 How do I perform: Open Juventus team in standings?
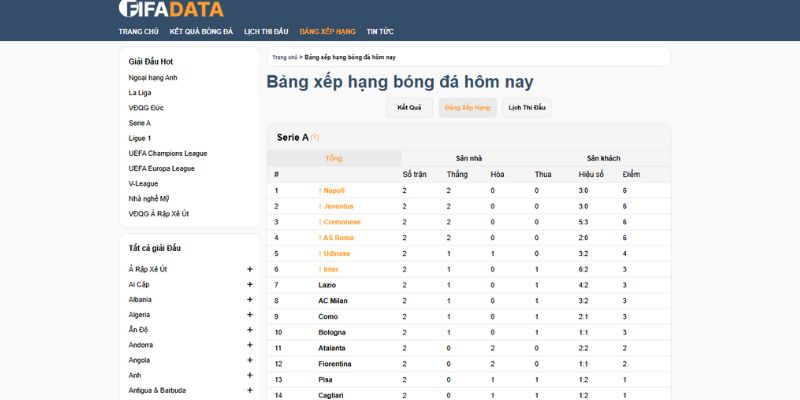point(338,206)
